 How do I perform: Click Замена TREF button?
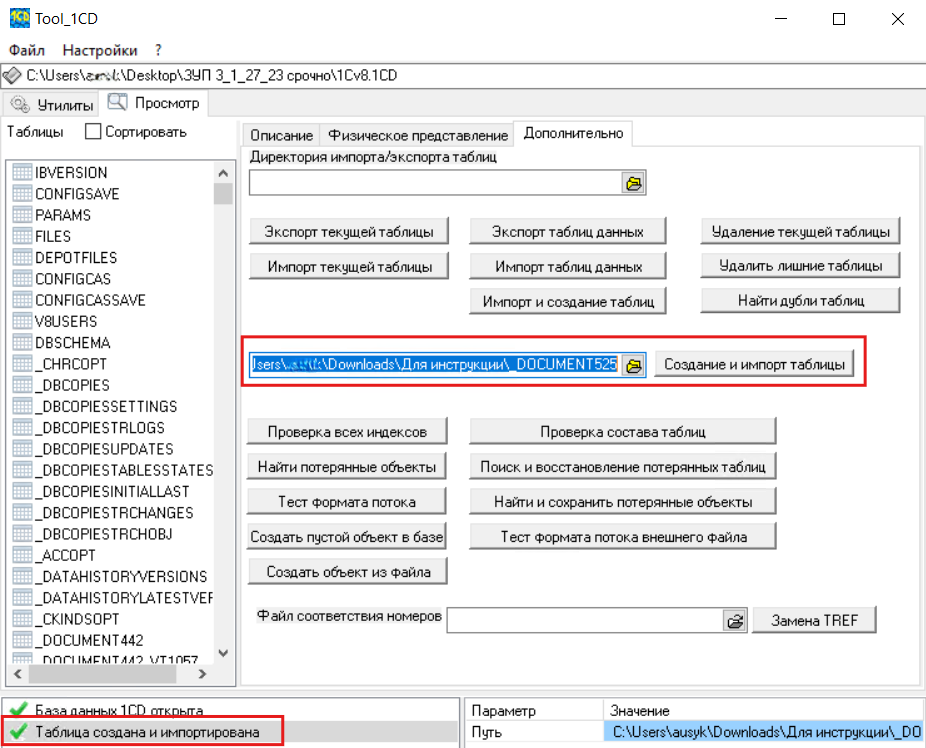[x=814, y=620]
